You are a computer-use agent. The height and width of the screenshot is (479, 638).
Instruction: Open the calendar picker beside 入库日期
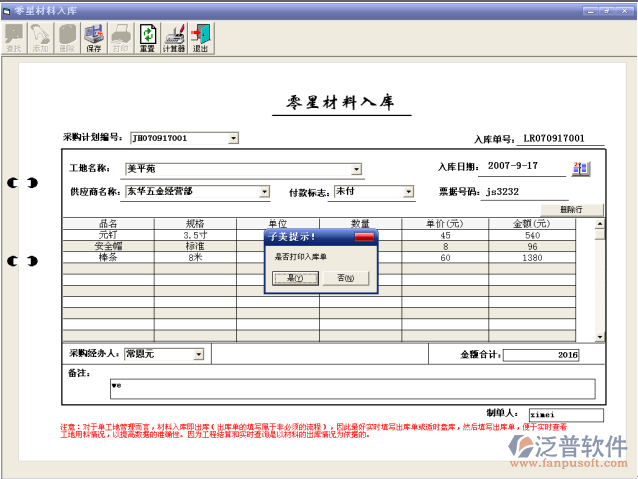pyautogui.click(x=581, y=167)
